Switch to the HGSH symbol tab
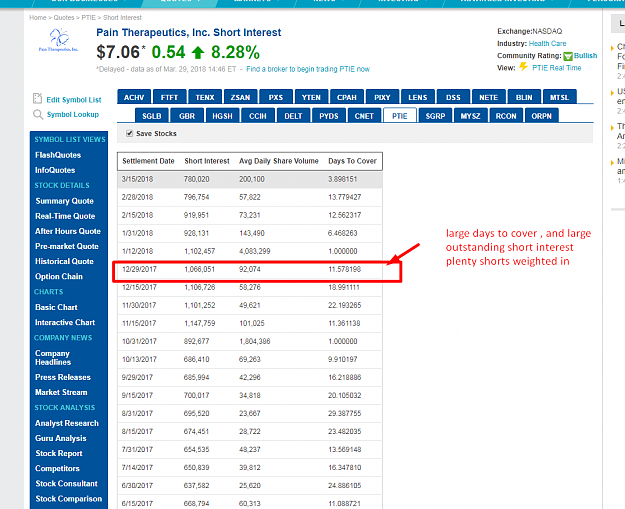The width and height of the screenshot is (625, 509). 222,116
